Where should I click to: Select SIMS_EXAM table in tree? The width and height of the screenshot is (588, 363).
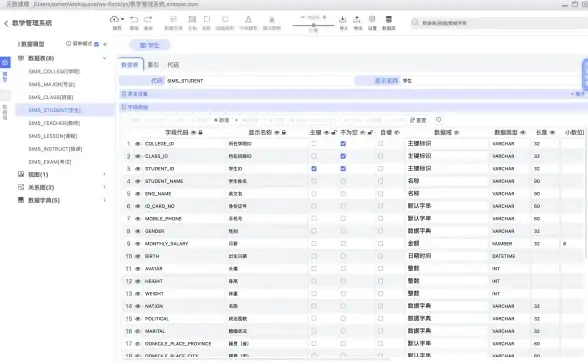(x=50, y=162)
